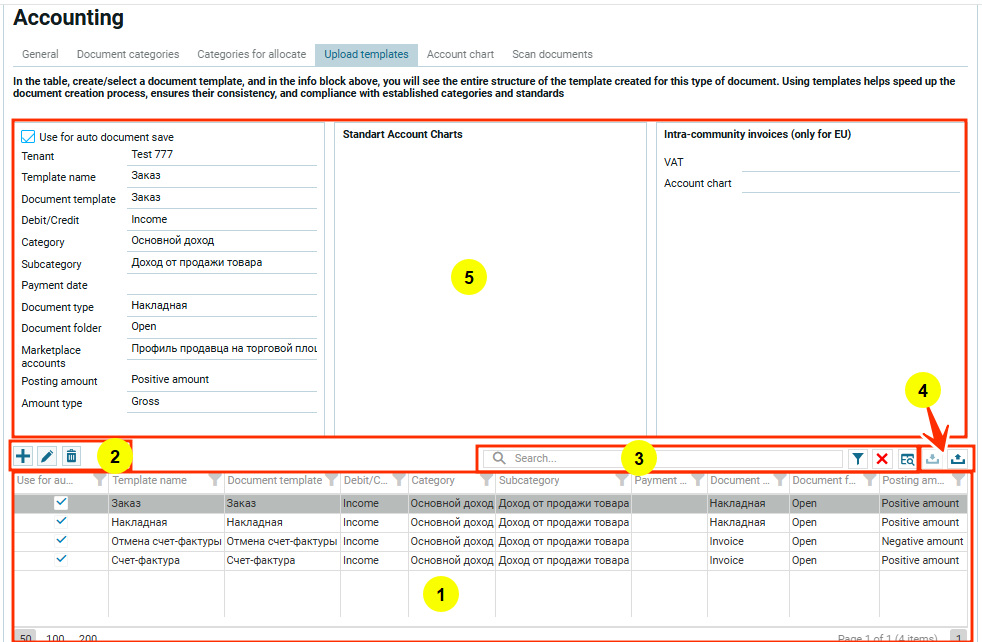Click the trash delete template icon
This screenshot has height=642, width=982.
[71, 457]
